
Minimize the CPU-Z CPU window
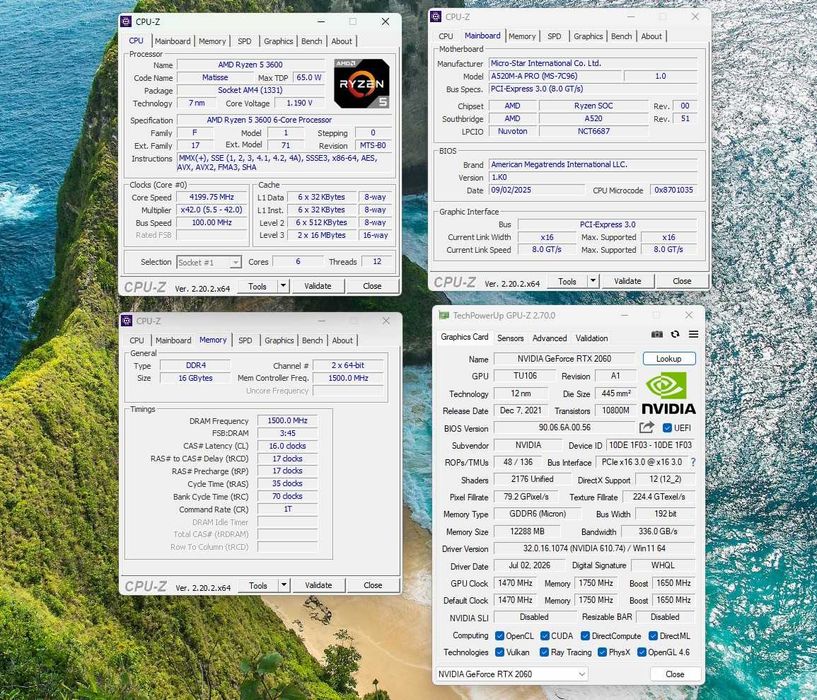pyautogui.click(x=321, y=21)
